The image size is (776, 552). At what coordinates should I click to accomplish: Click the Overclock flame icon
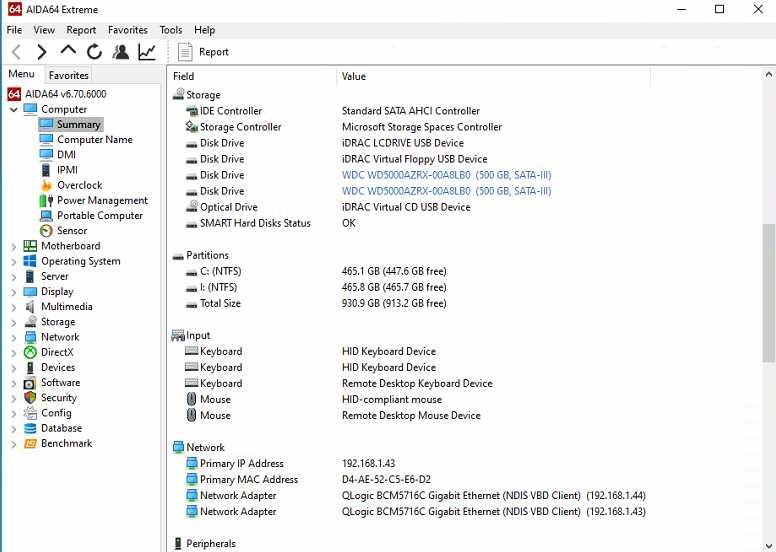tap(46, 185)
